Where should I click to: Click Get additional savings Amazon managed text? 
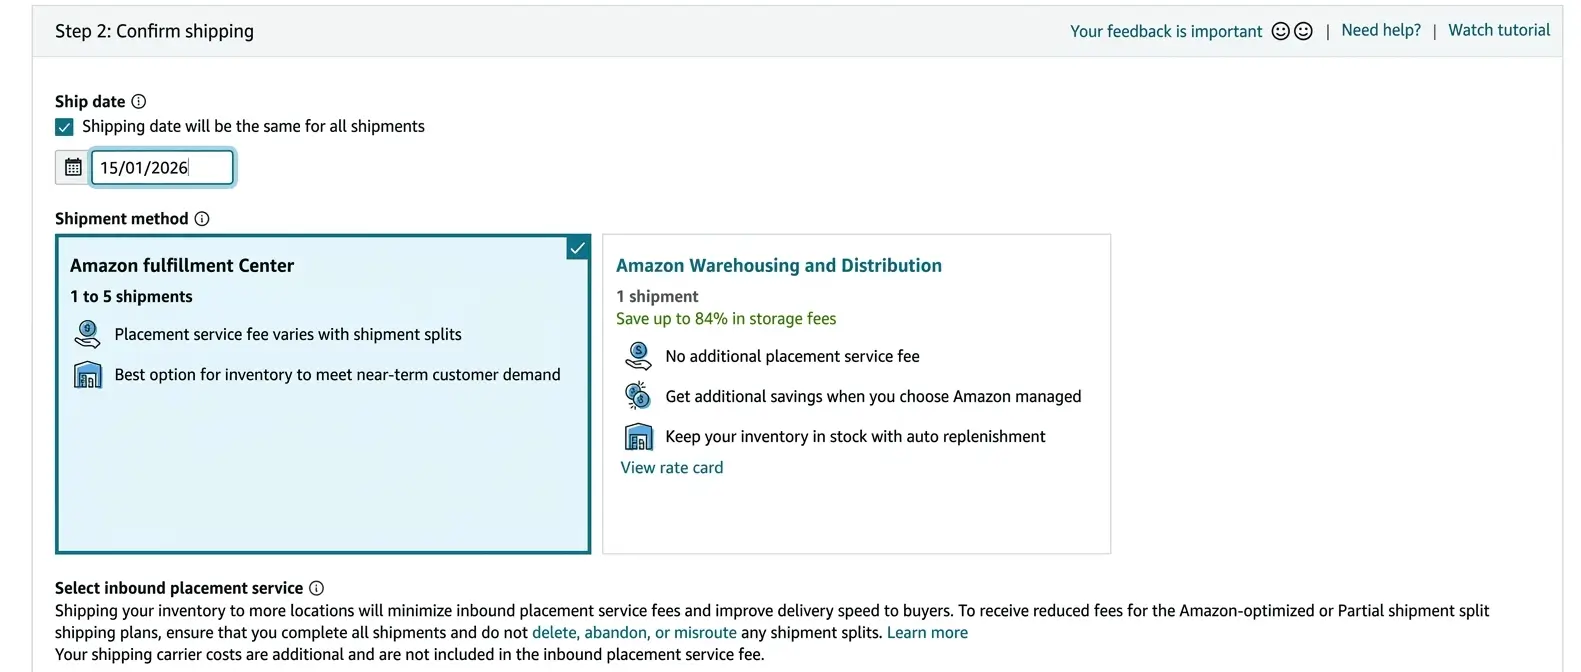tap(873, 396)
